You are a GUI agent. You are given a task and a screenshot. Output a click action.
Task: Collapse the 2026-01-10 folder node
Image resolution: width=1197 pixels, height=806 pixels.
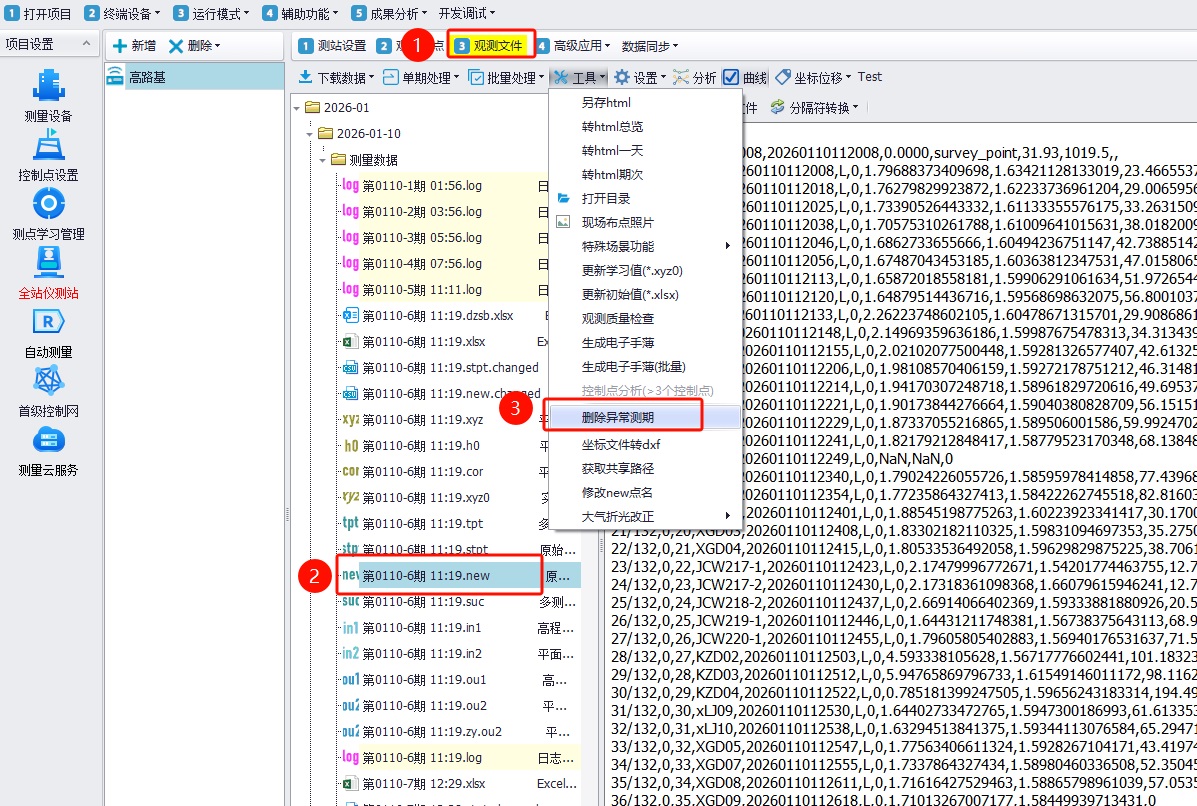pos(310,134)
